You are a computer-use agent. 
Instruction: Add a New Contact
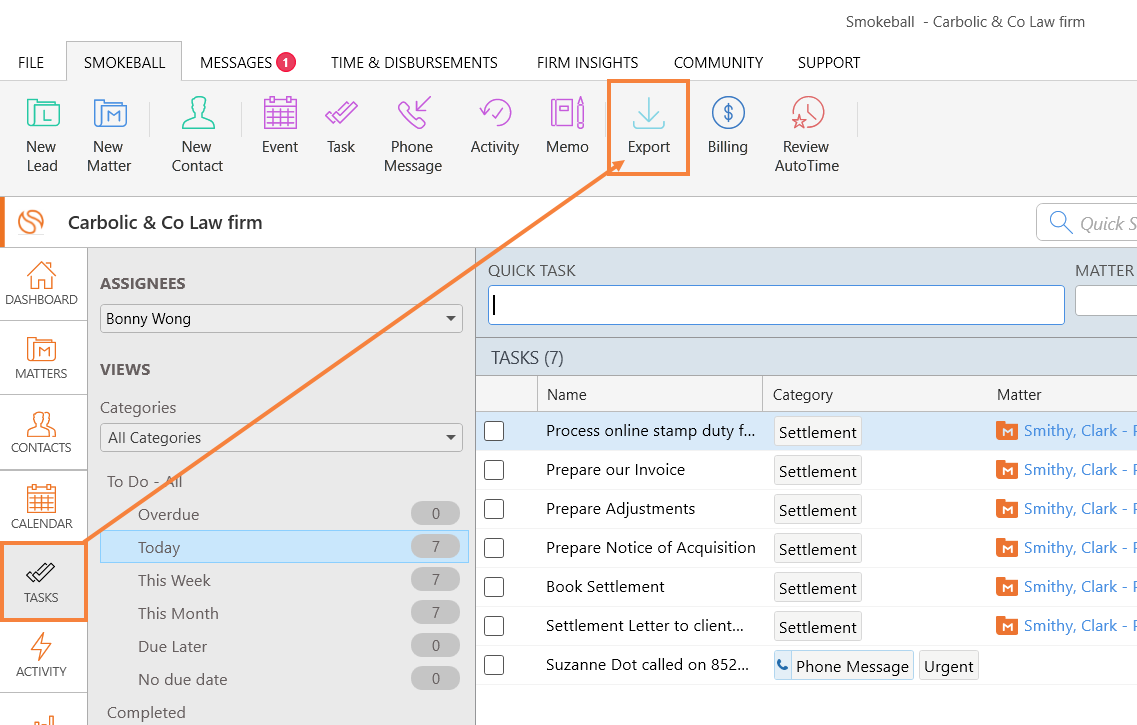[x=197, y=133]
